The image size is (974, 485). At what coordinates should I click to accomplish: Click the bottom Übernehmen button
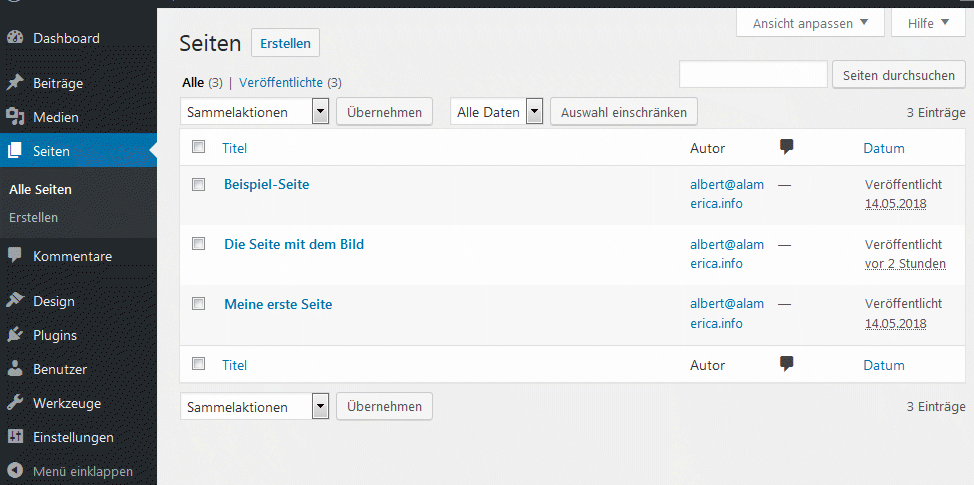pyautogui.click(x=385, y=407)
